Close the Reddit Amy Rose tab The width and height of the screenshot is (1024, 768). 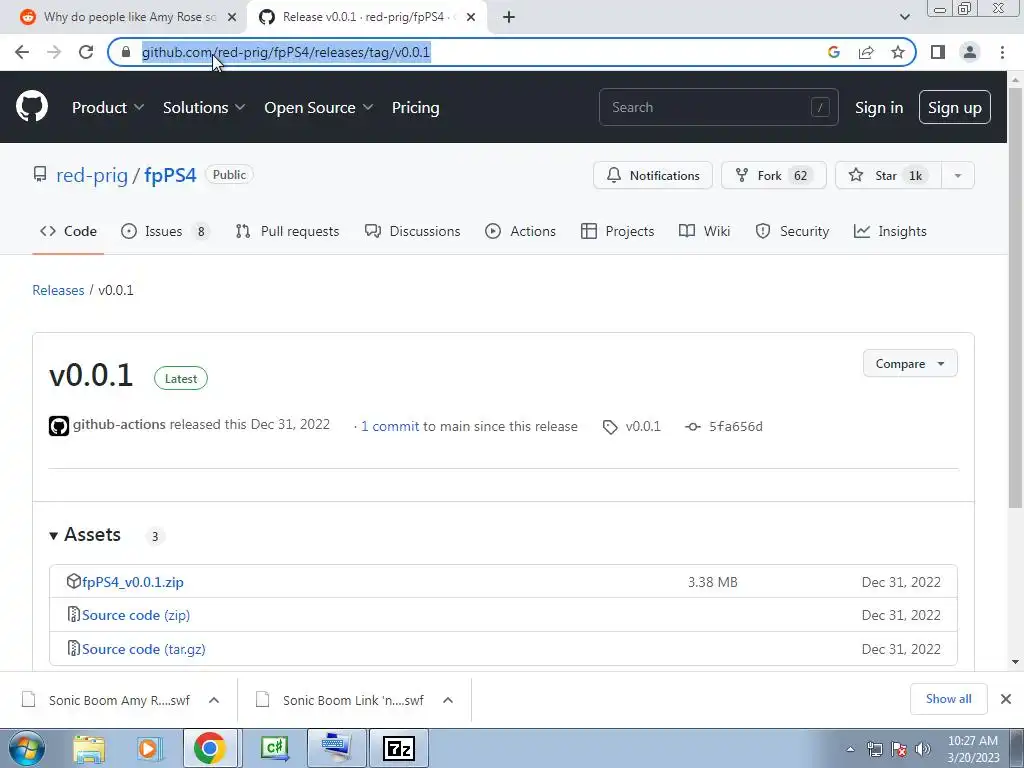[x=232, y=17]
